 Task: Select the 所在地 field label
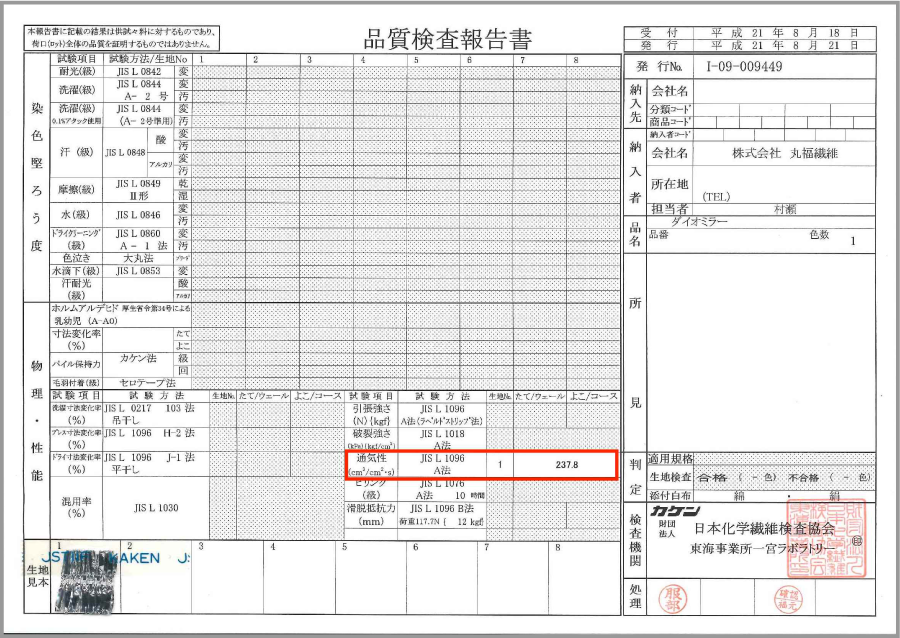click(x=669, y=184)
